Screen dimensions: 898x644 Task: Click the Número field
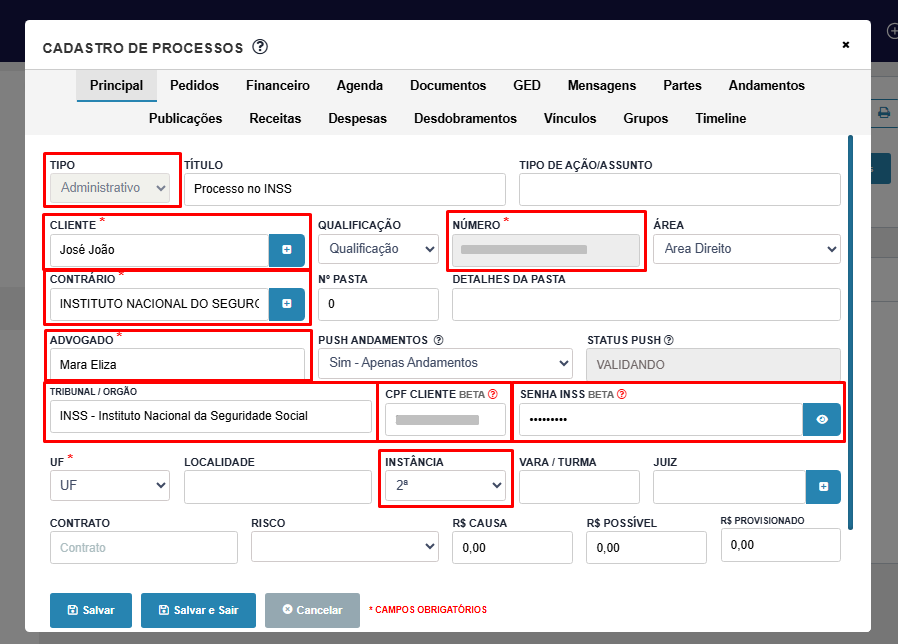546,250
